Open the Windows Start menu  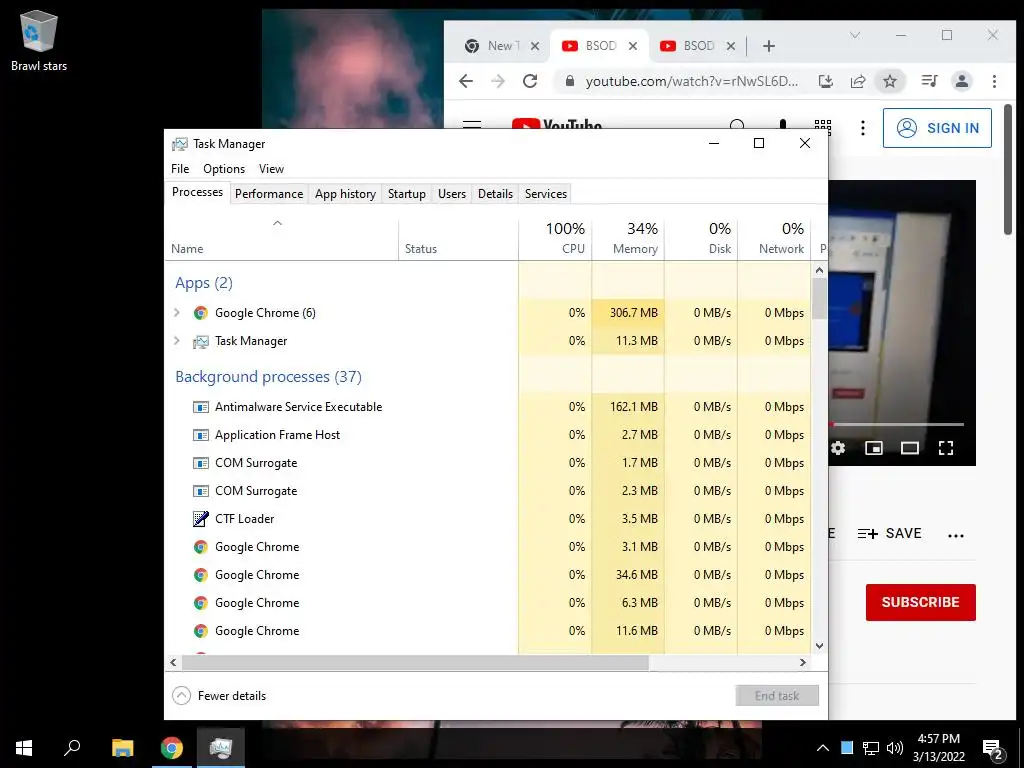24,748
